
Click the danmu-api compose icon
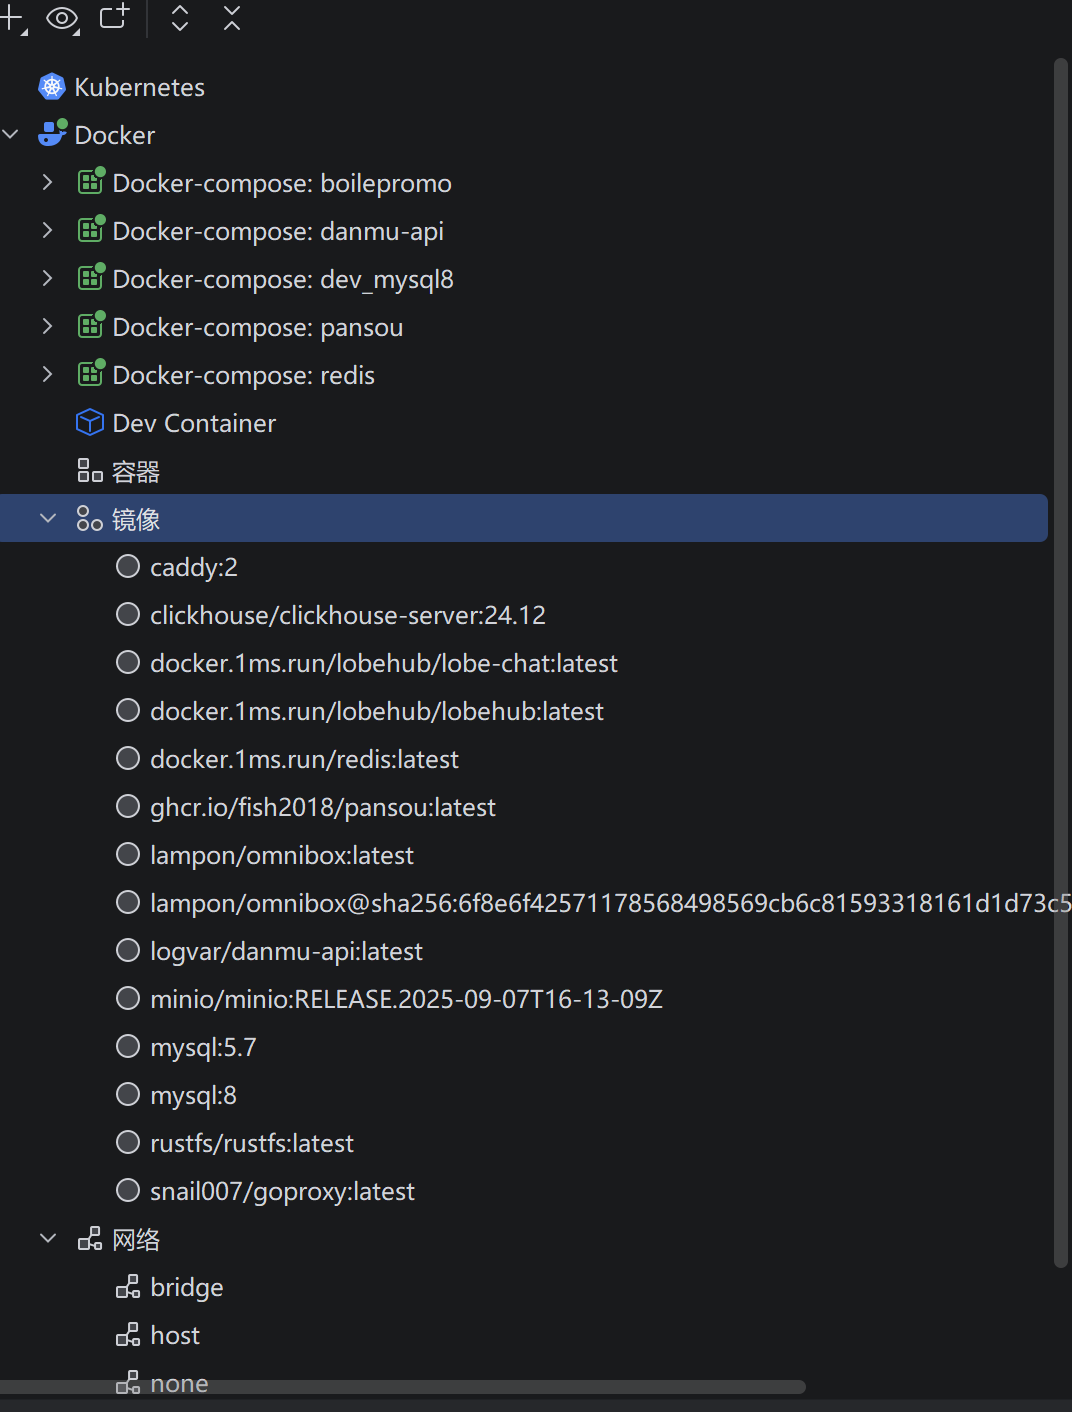tap(91, 229)
